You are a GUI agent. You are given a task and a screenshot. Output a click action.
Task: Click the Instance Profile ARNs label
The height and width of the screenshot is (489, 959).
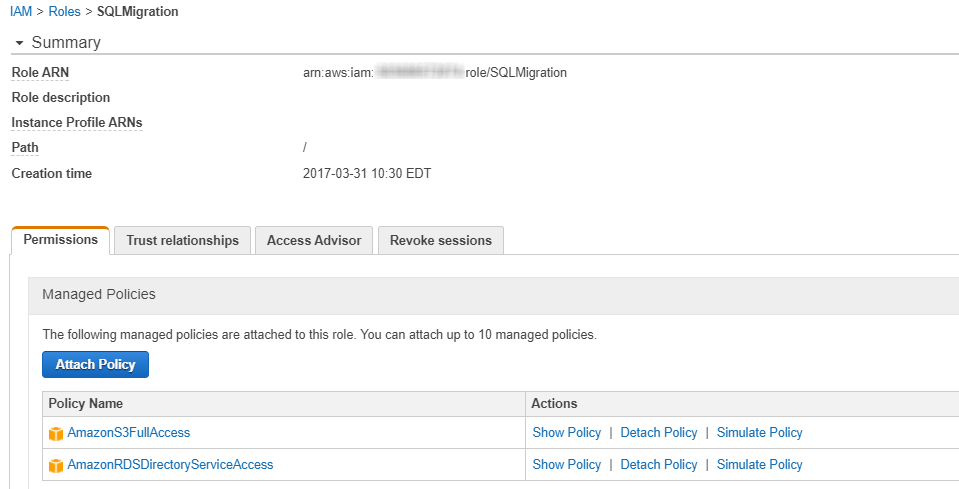point(76,122)
